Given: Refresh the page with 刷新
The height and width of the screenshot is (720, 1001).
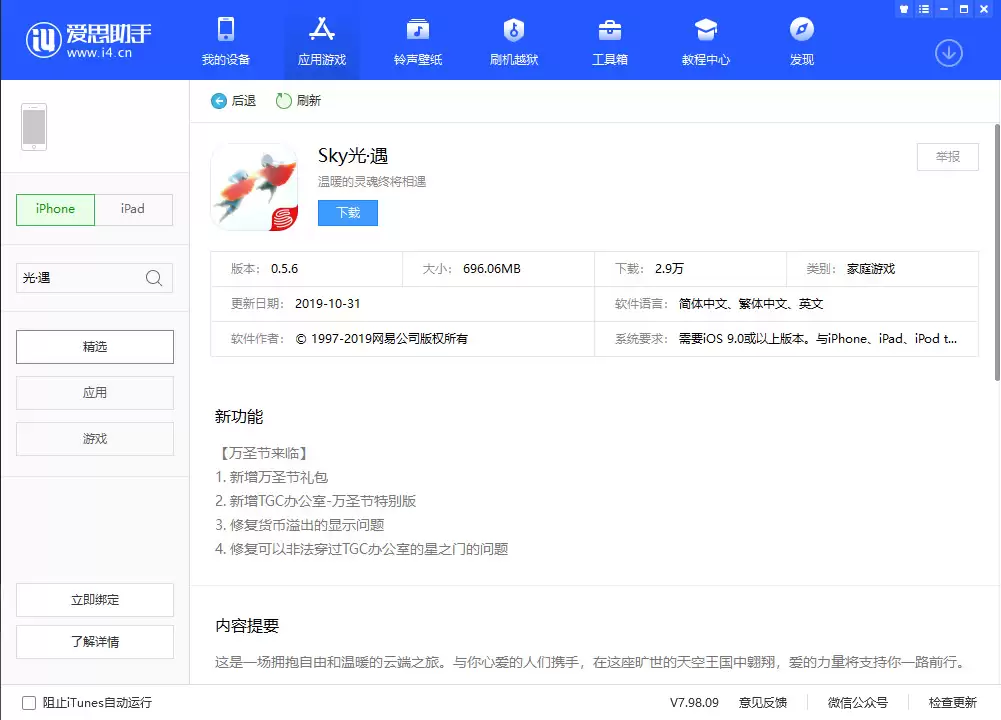Looking at the screenshot, I should (298, 101).
